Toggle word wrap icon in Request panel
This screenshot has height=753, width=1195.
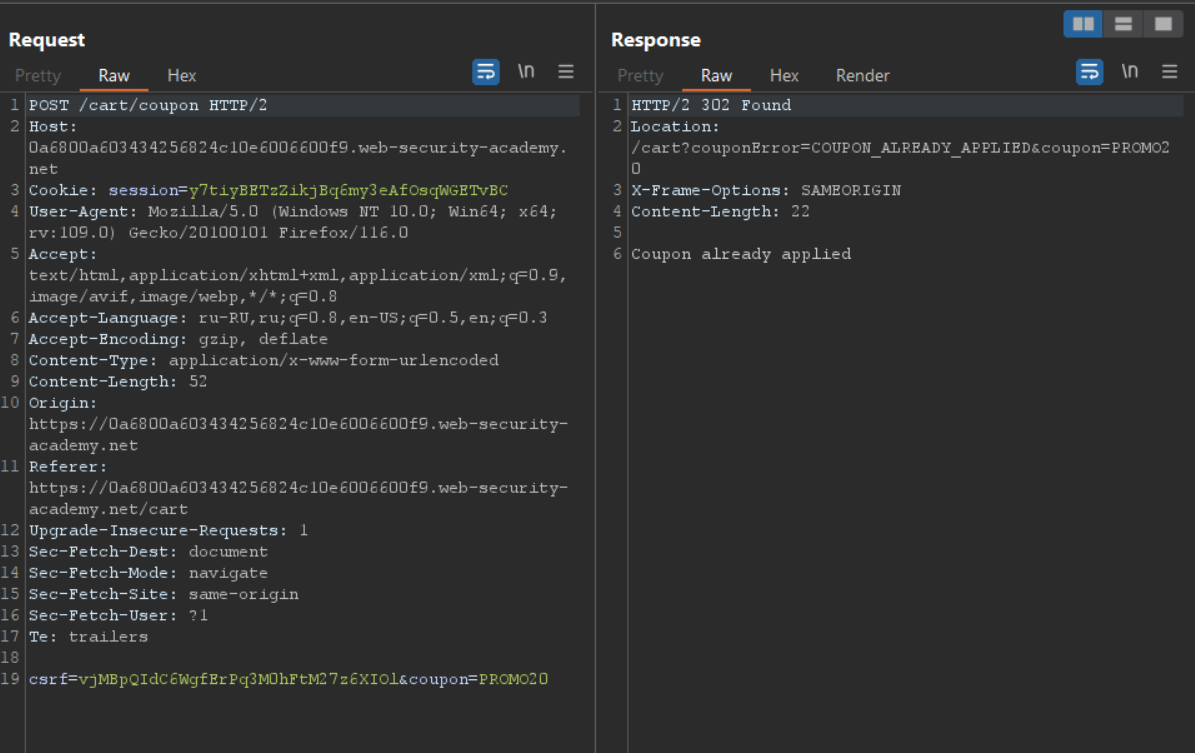point(486,72)
